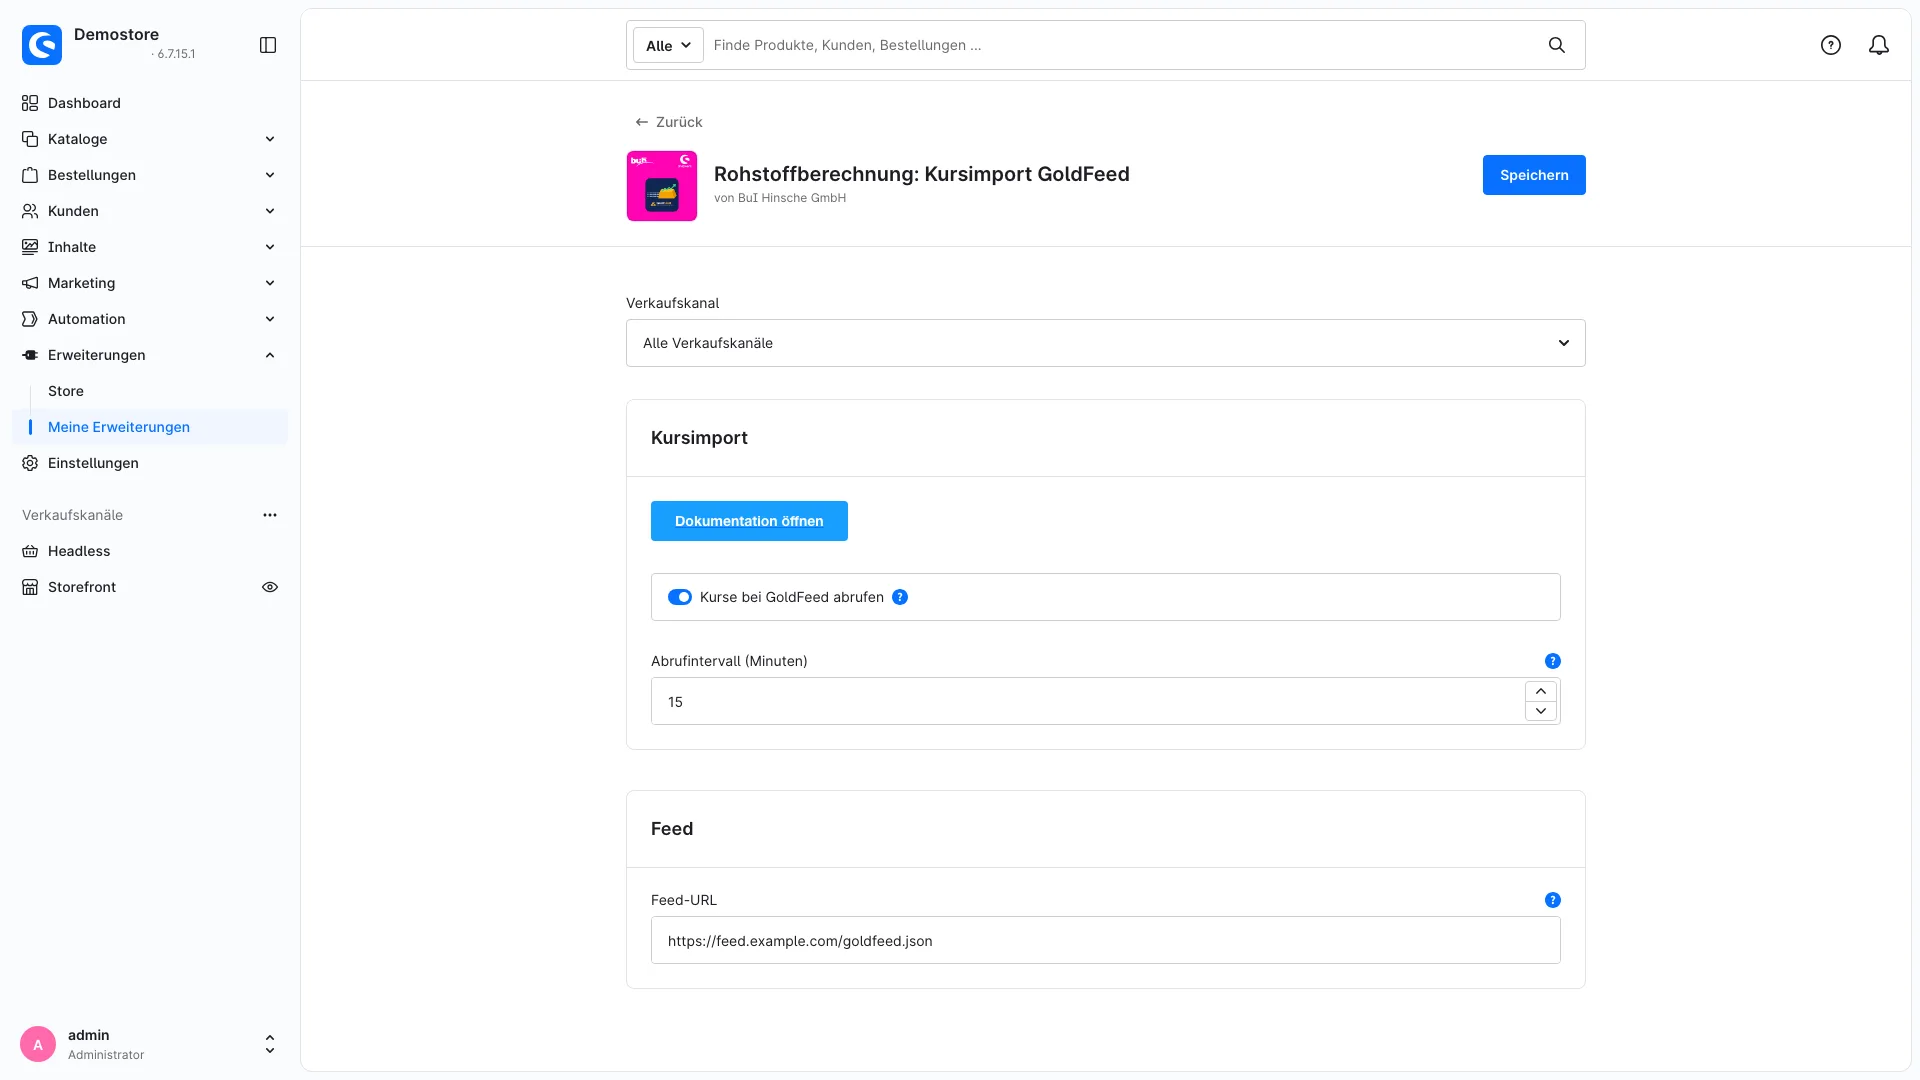Click into the Feed-URL input field
This screenshot has height=1080, width=1920.
click(x=1106, y=940)
